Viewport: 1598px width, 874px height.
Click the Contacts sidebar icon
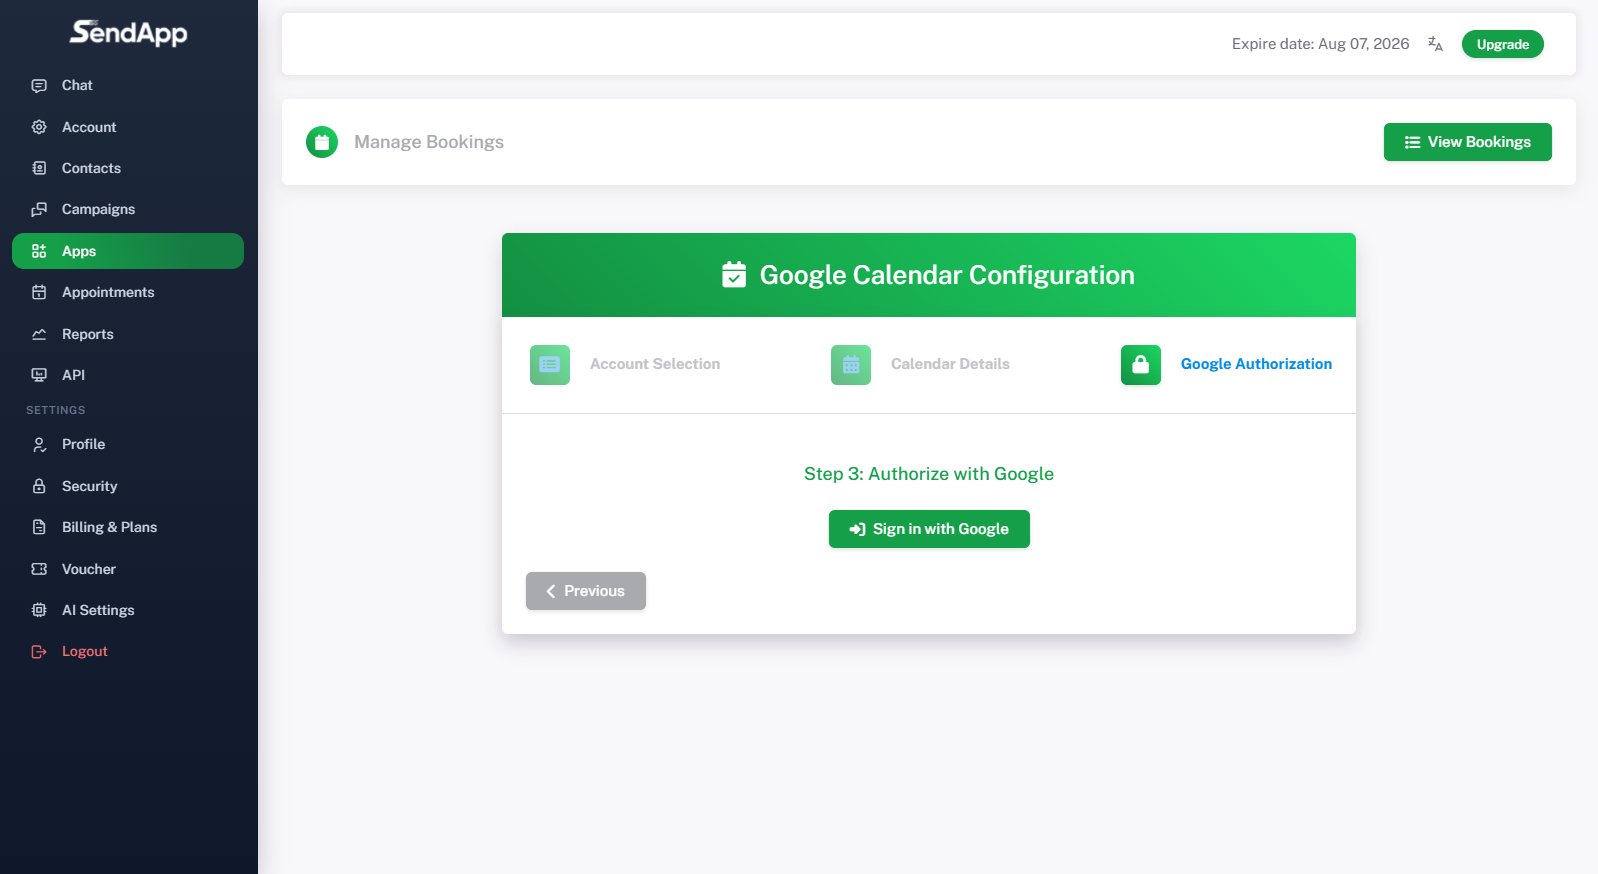point(39,168)
